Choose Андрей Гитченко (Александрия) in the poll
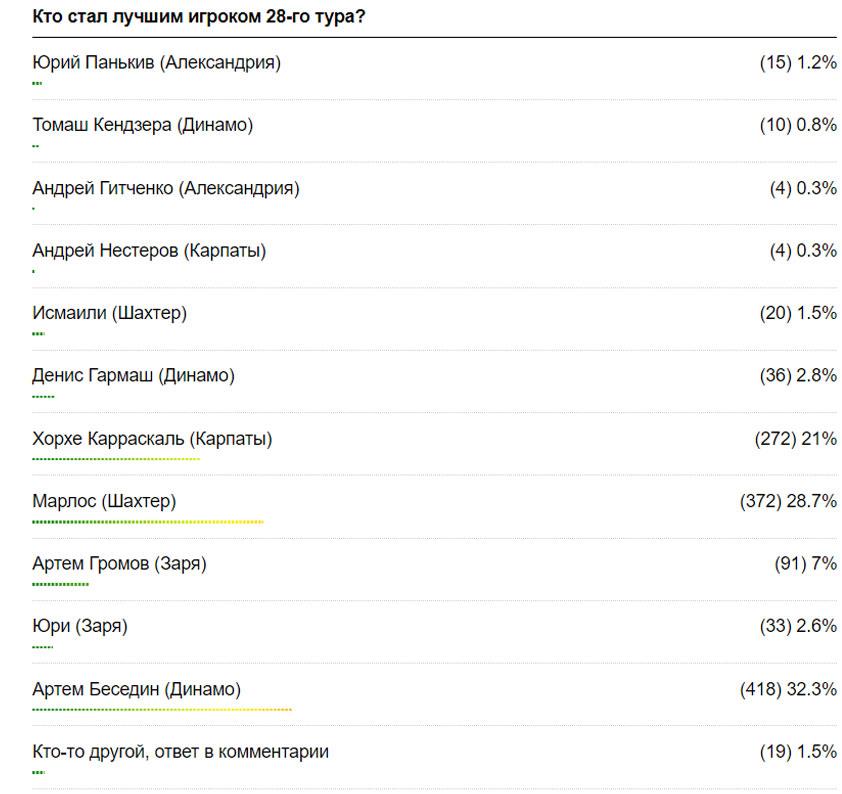842x794 pixels. click(x=165, y=188)
